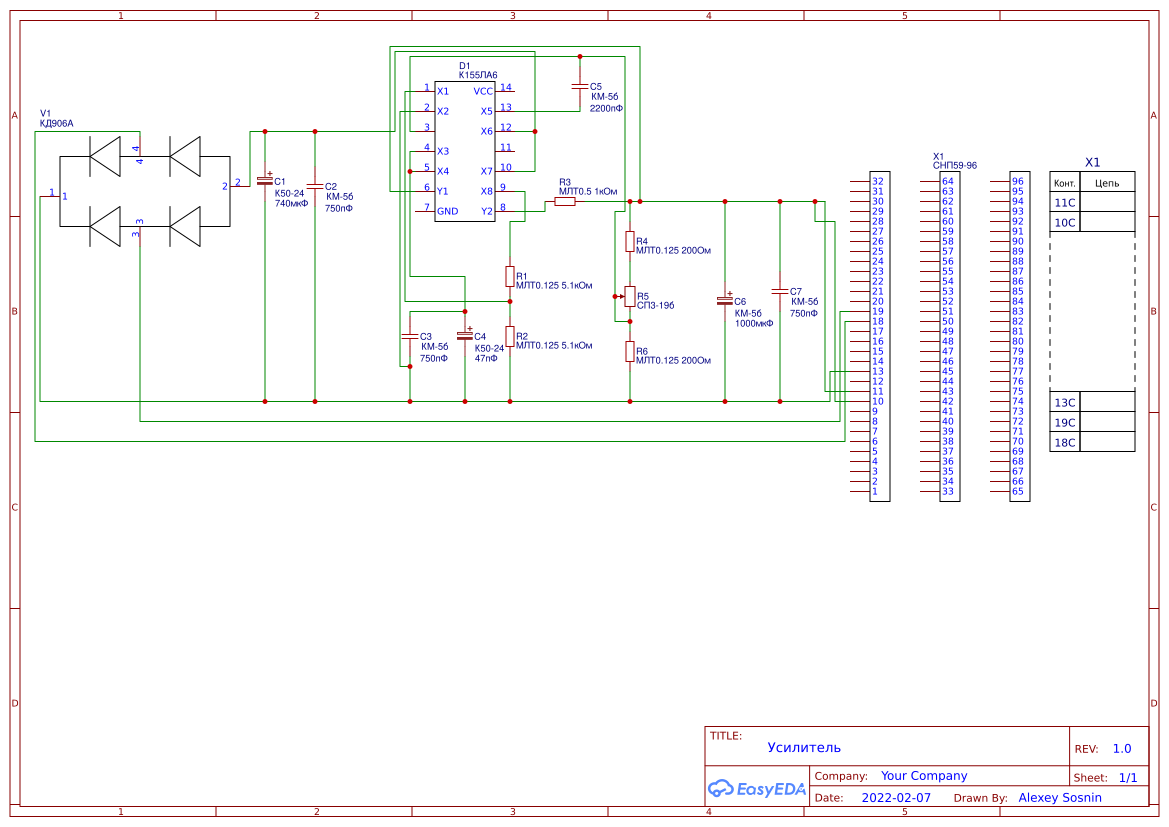Image resolution: width=1169 pixels, height=827 pixels.
Task: Select the date 2022-02-07 field
Action: (895, 798)
